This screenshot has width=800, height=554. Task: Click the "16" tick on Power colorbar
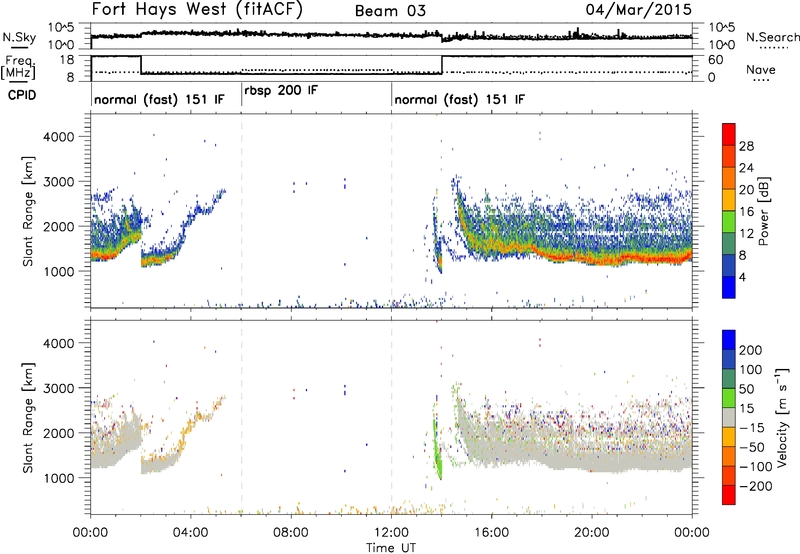coord(746,212)
